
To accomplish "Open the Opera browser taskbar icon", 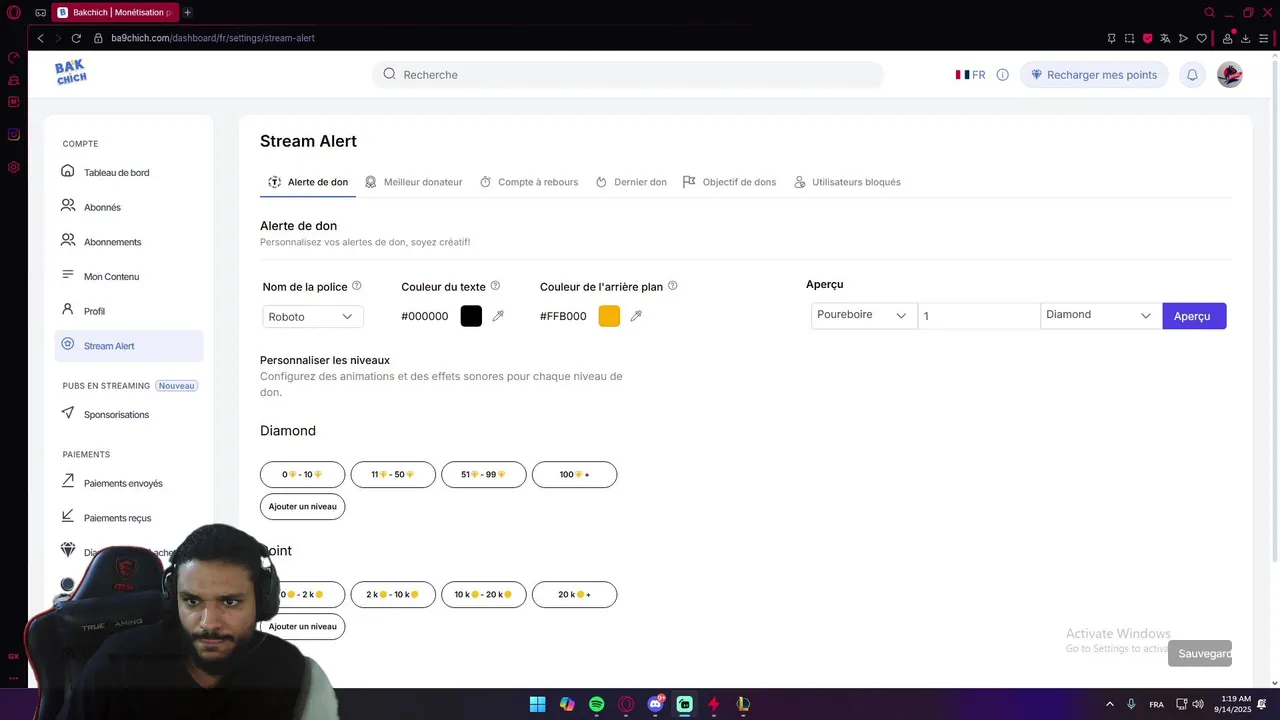I will 626,704.
